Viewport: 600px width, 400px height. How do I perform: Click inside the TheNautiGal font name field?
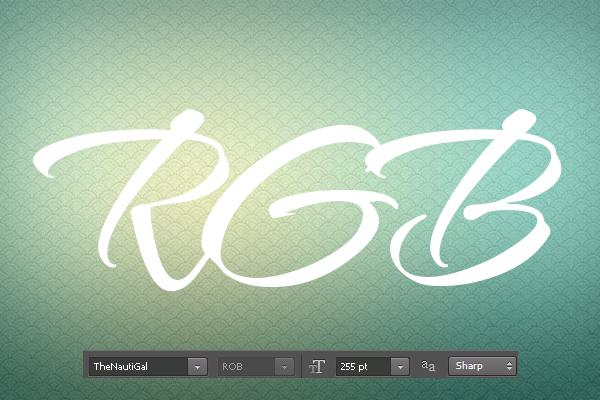[x=137, y=367]
